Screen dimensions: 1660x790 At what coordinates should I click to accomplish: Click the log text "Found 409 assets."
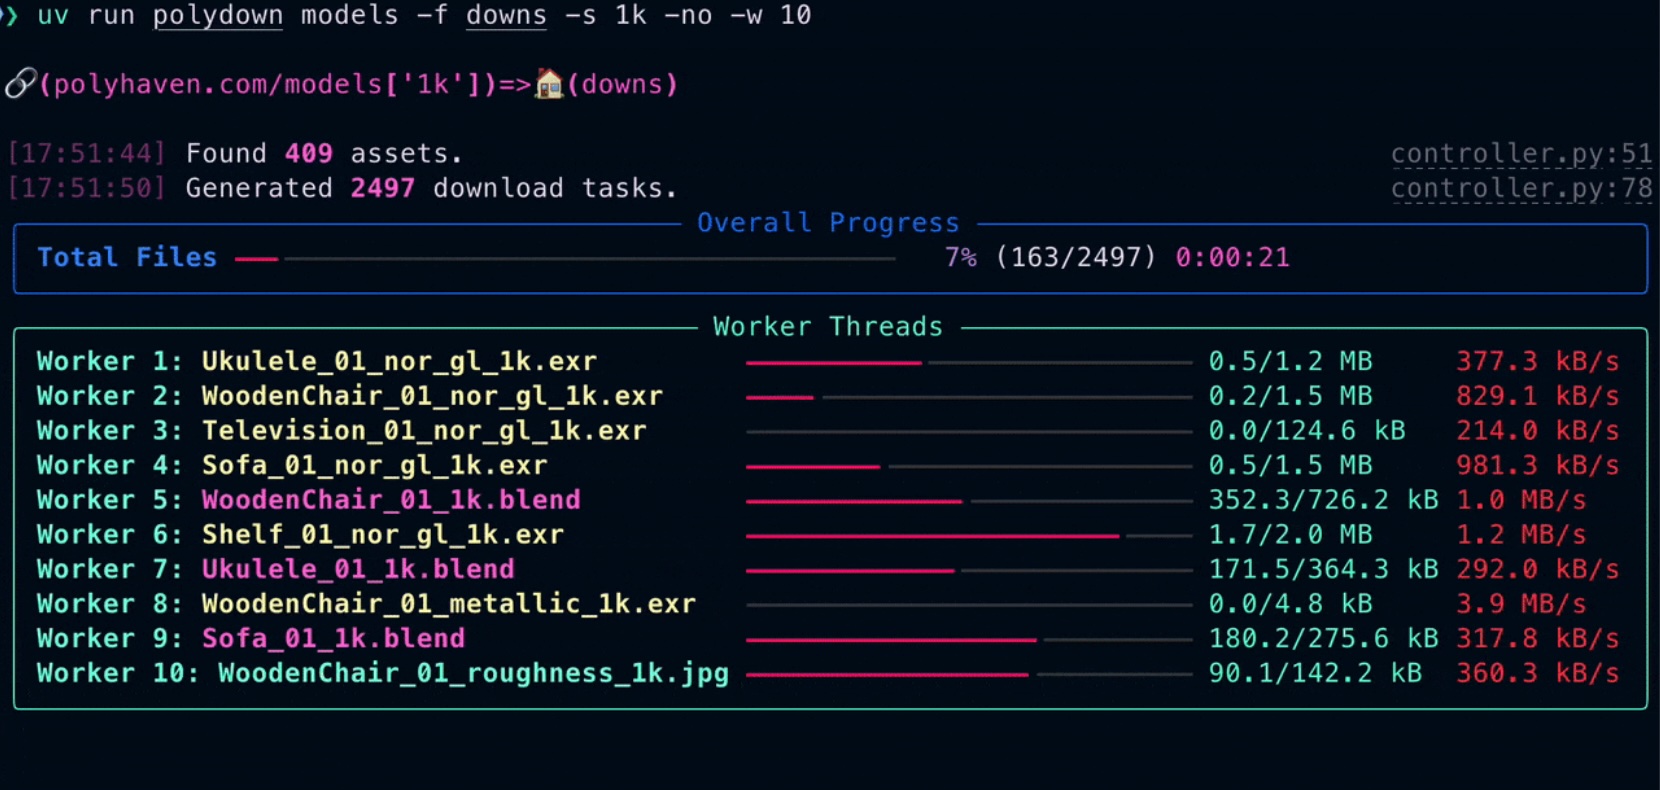tap(324, 154)
